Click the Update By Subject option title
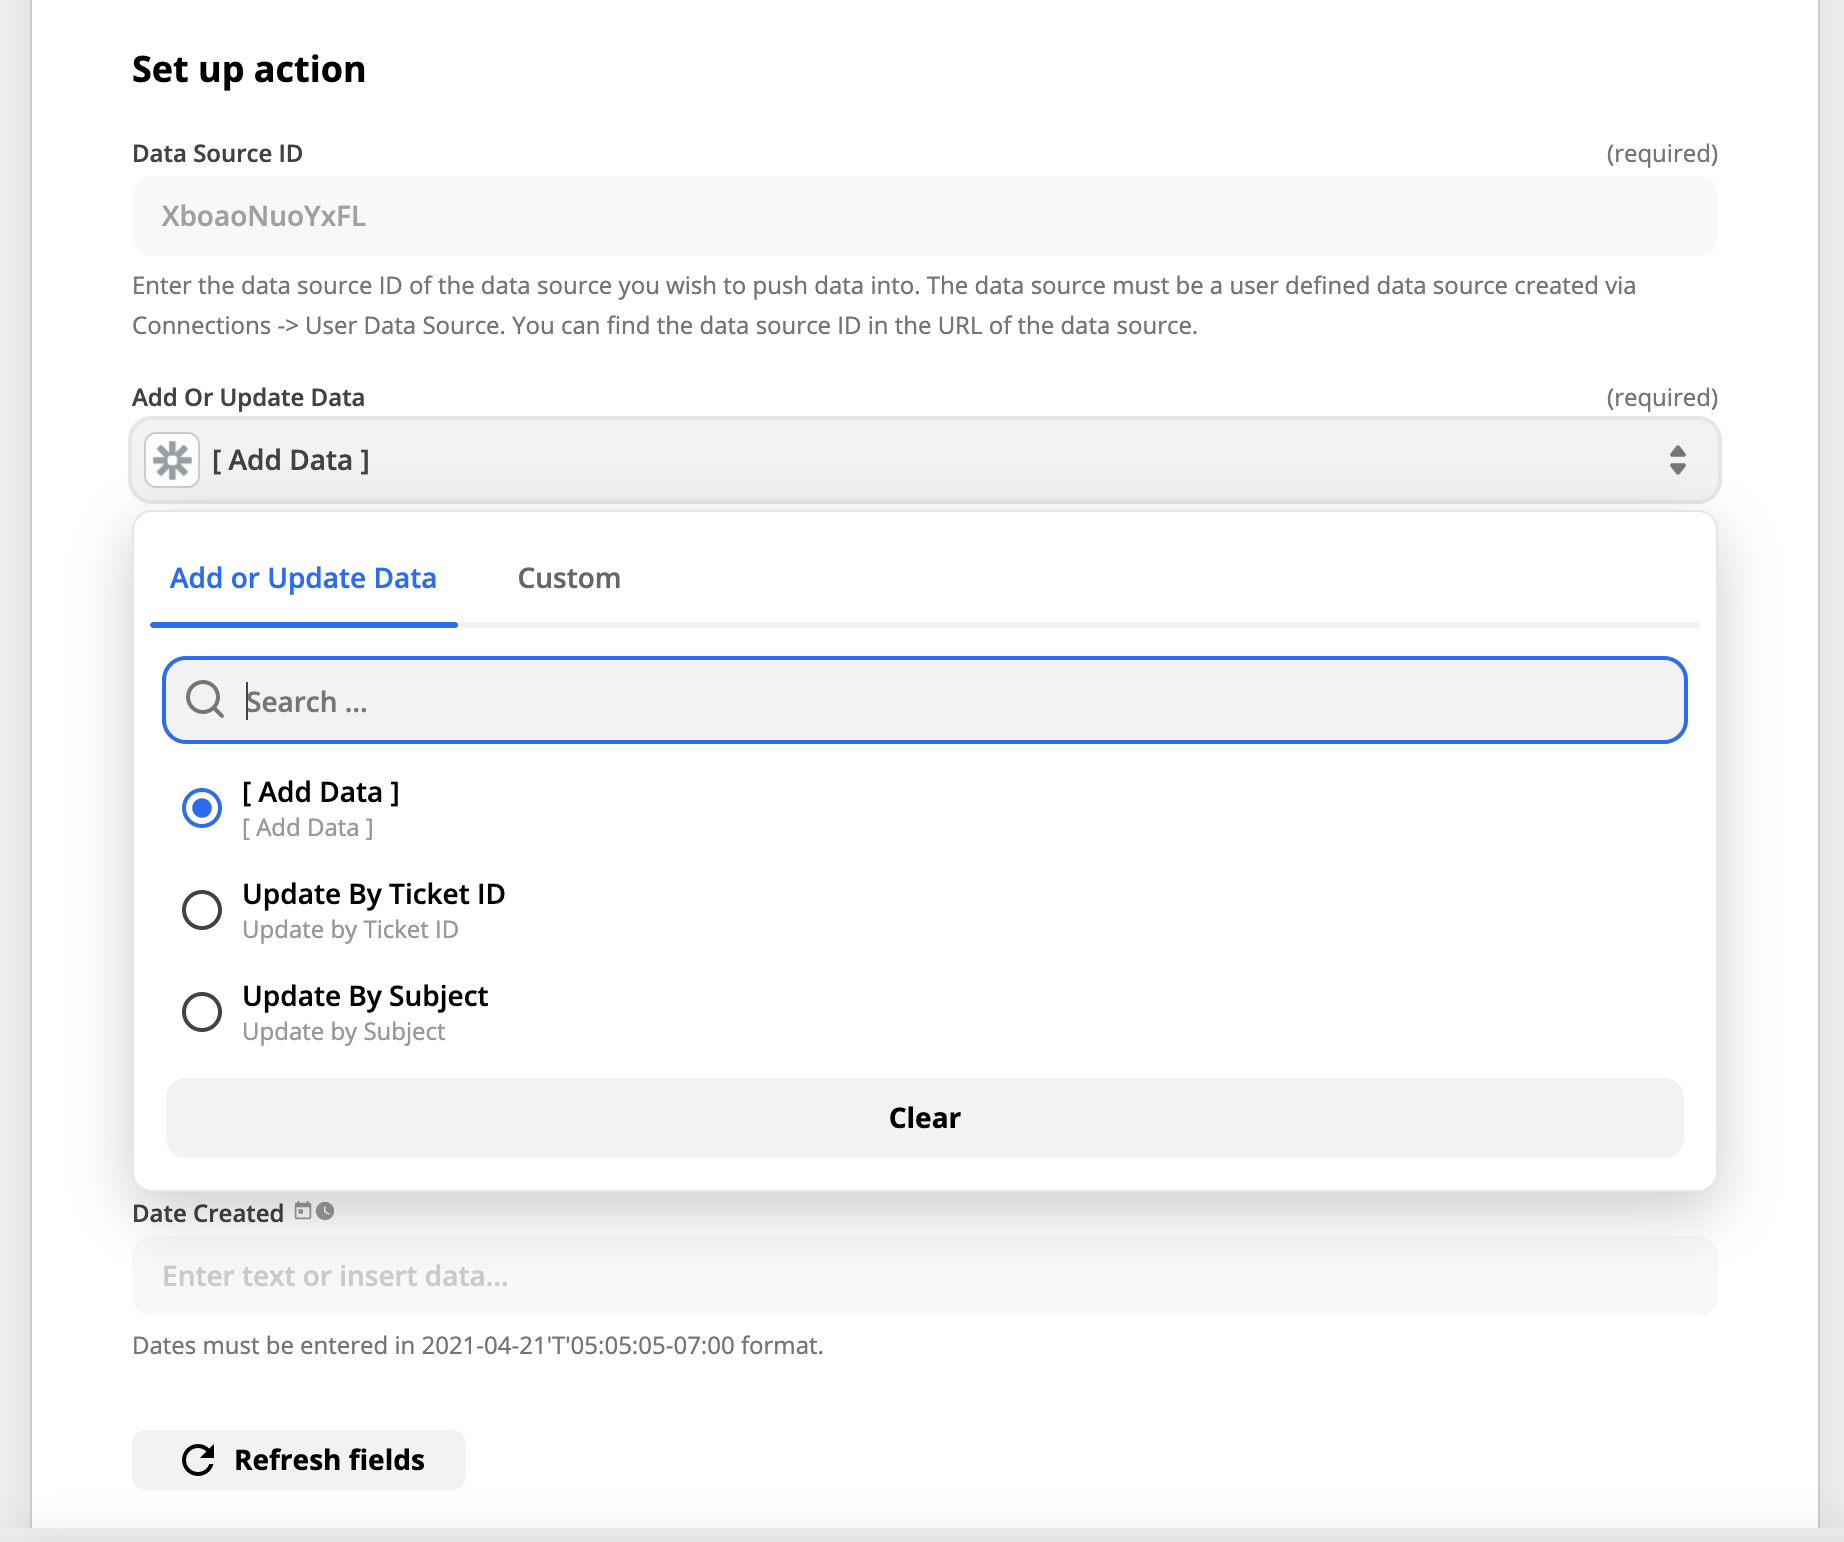Screen dimensions: 1844x1542 pos(365,996)
